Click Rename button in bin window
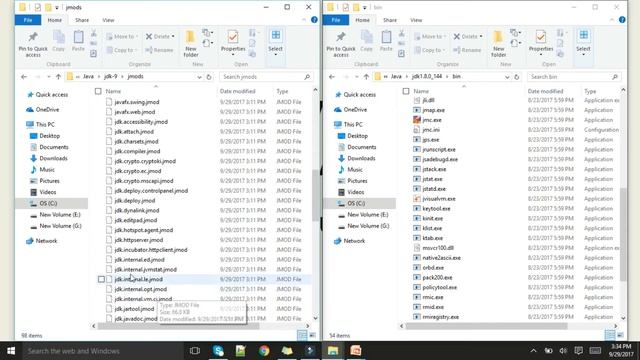 tap(467, 50)
